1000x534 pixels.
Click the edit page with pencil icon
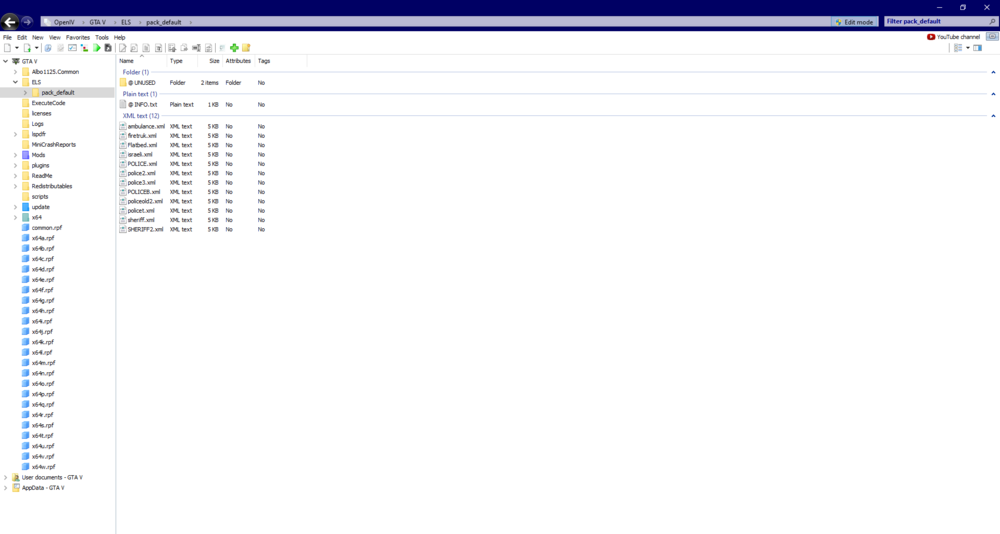[x=122, y=48]
